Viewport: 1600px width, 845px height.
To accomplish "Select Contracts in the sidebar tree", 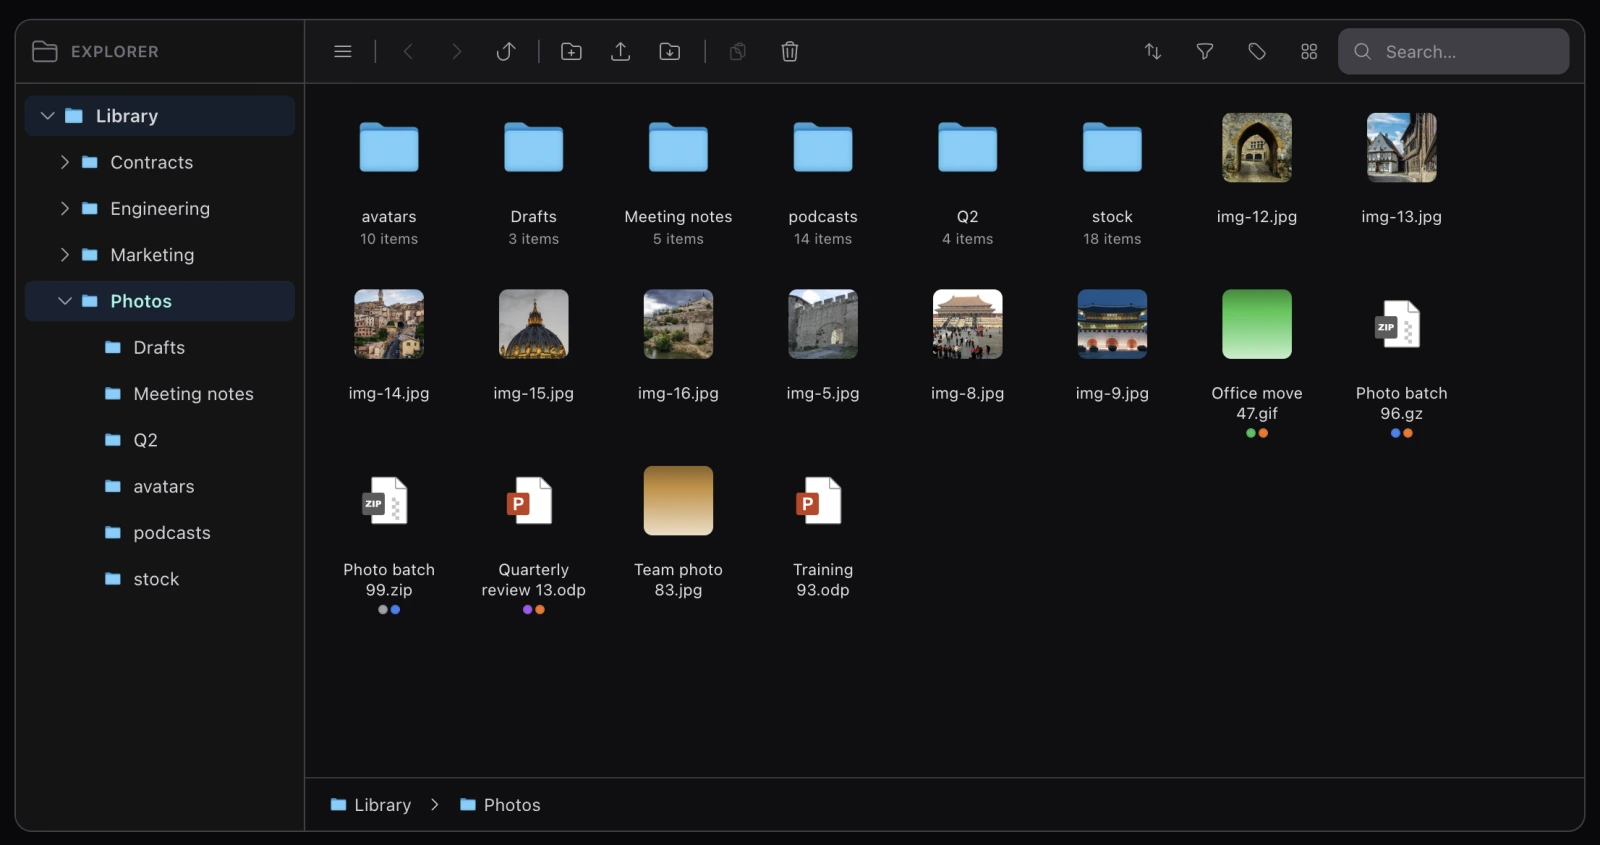I will pos(160,162).
